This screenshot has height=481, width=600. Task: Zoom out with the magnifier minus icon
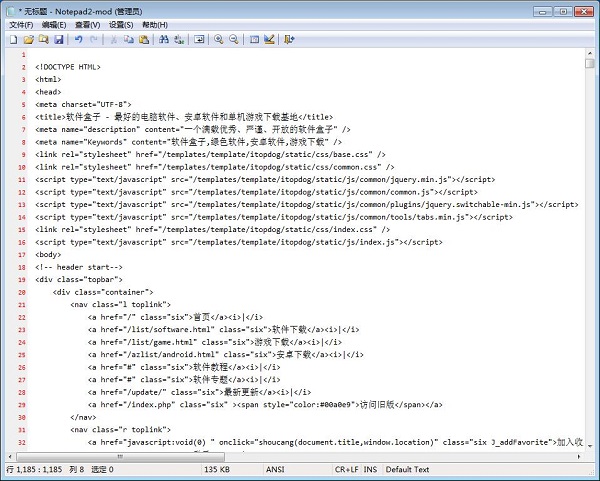234,39
